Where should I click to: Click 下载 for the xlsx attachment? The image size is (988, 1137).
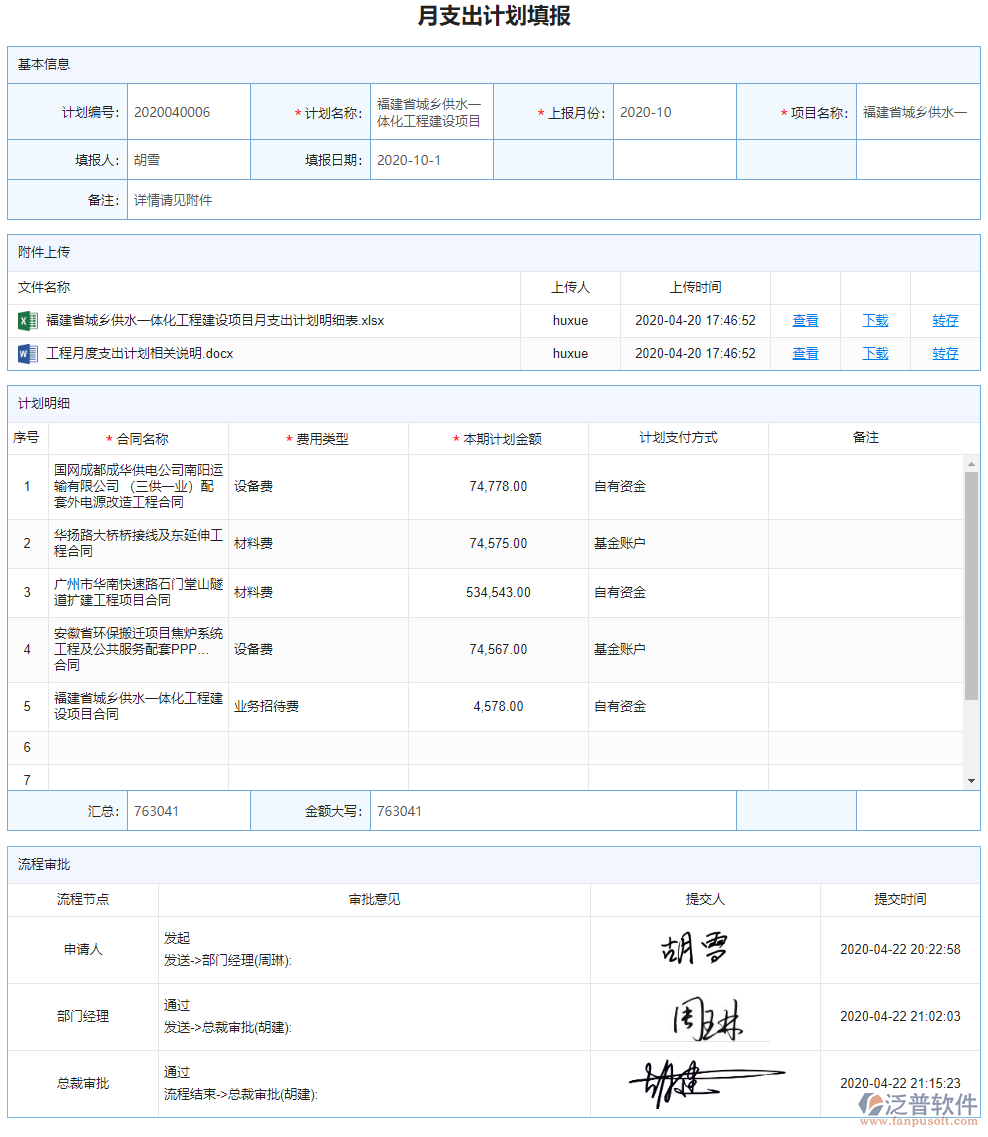coord(875,319)
